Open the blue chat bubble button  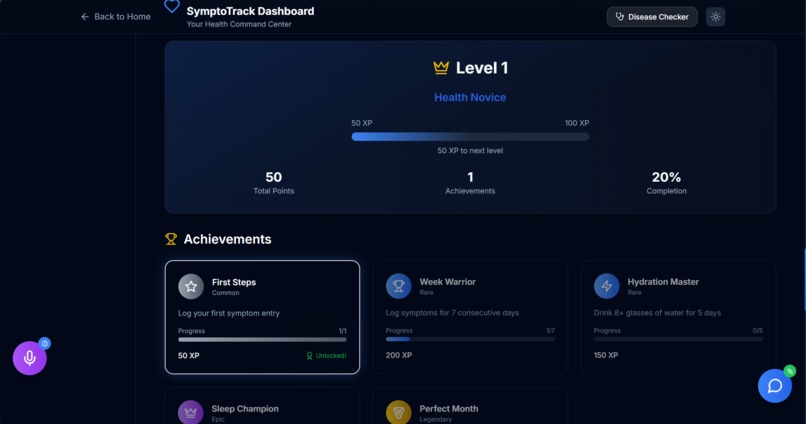tap(775, 385)
